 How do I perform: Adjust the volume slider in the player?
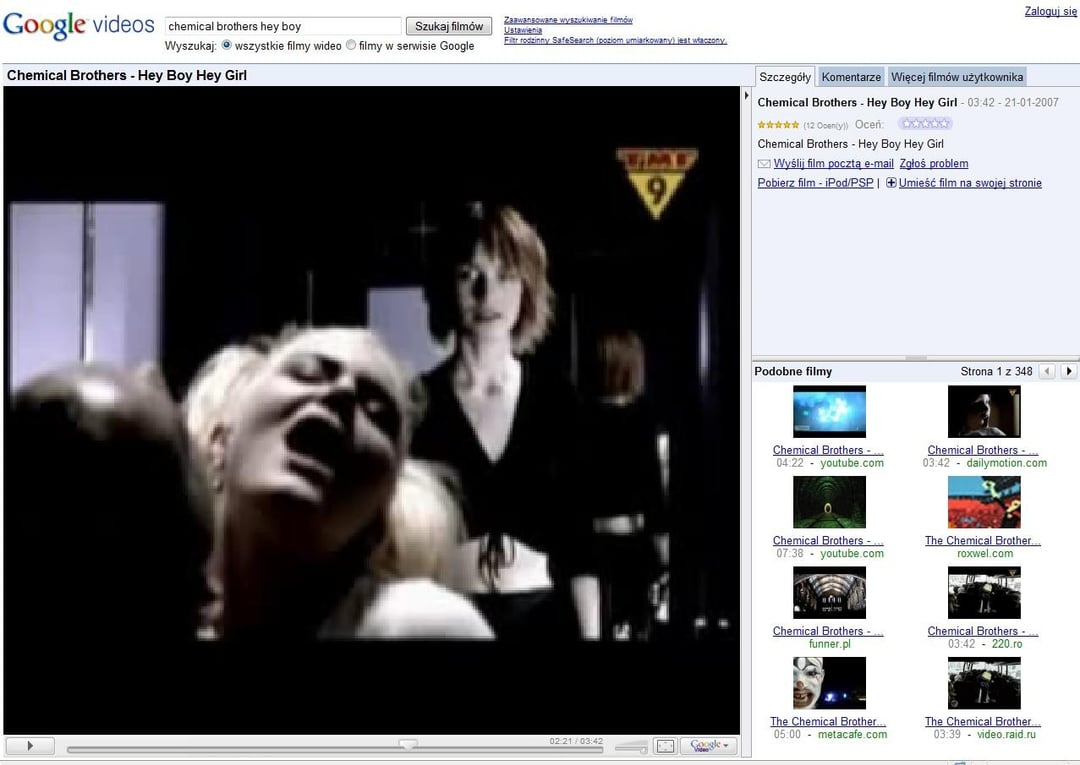click(x=631, y=747)
